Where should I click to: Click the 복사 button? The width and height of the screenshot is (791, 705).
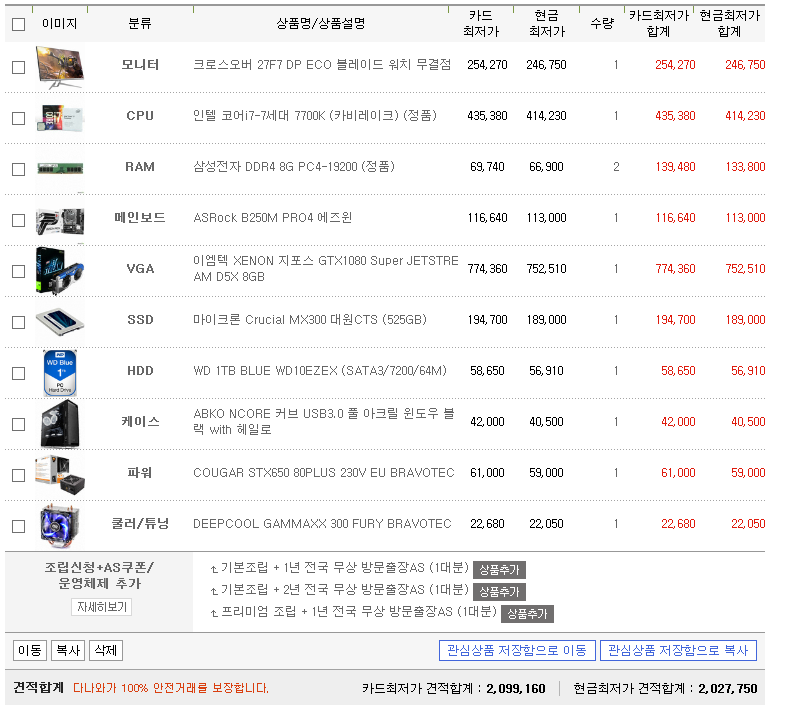68,650
